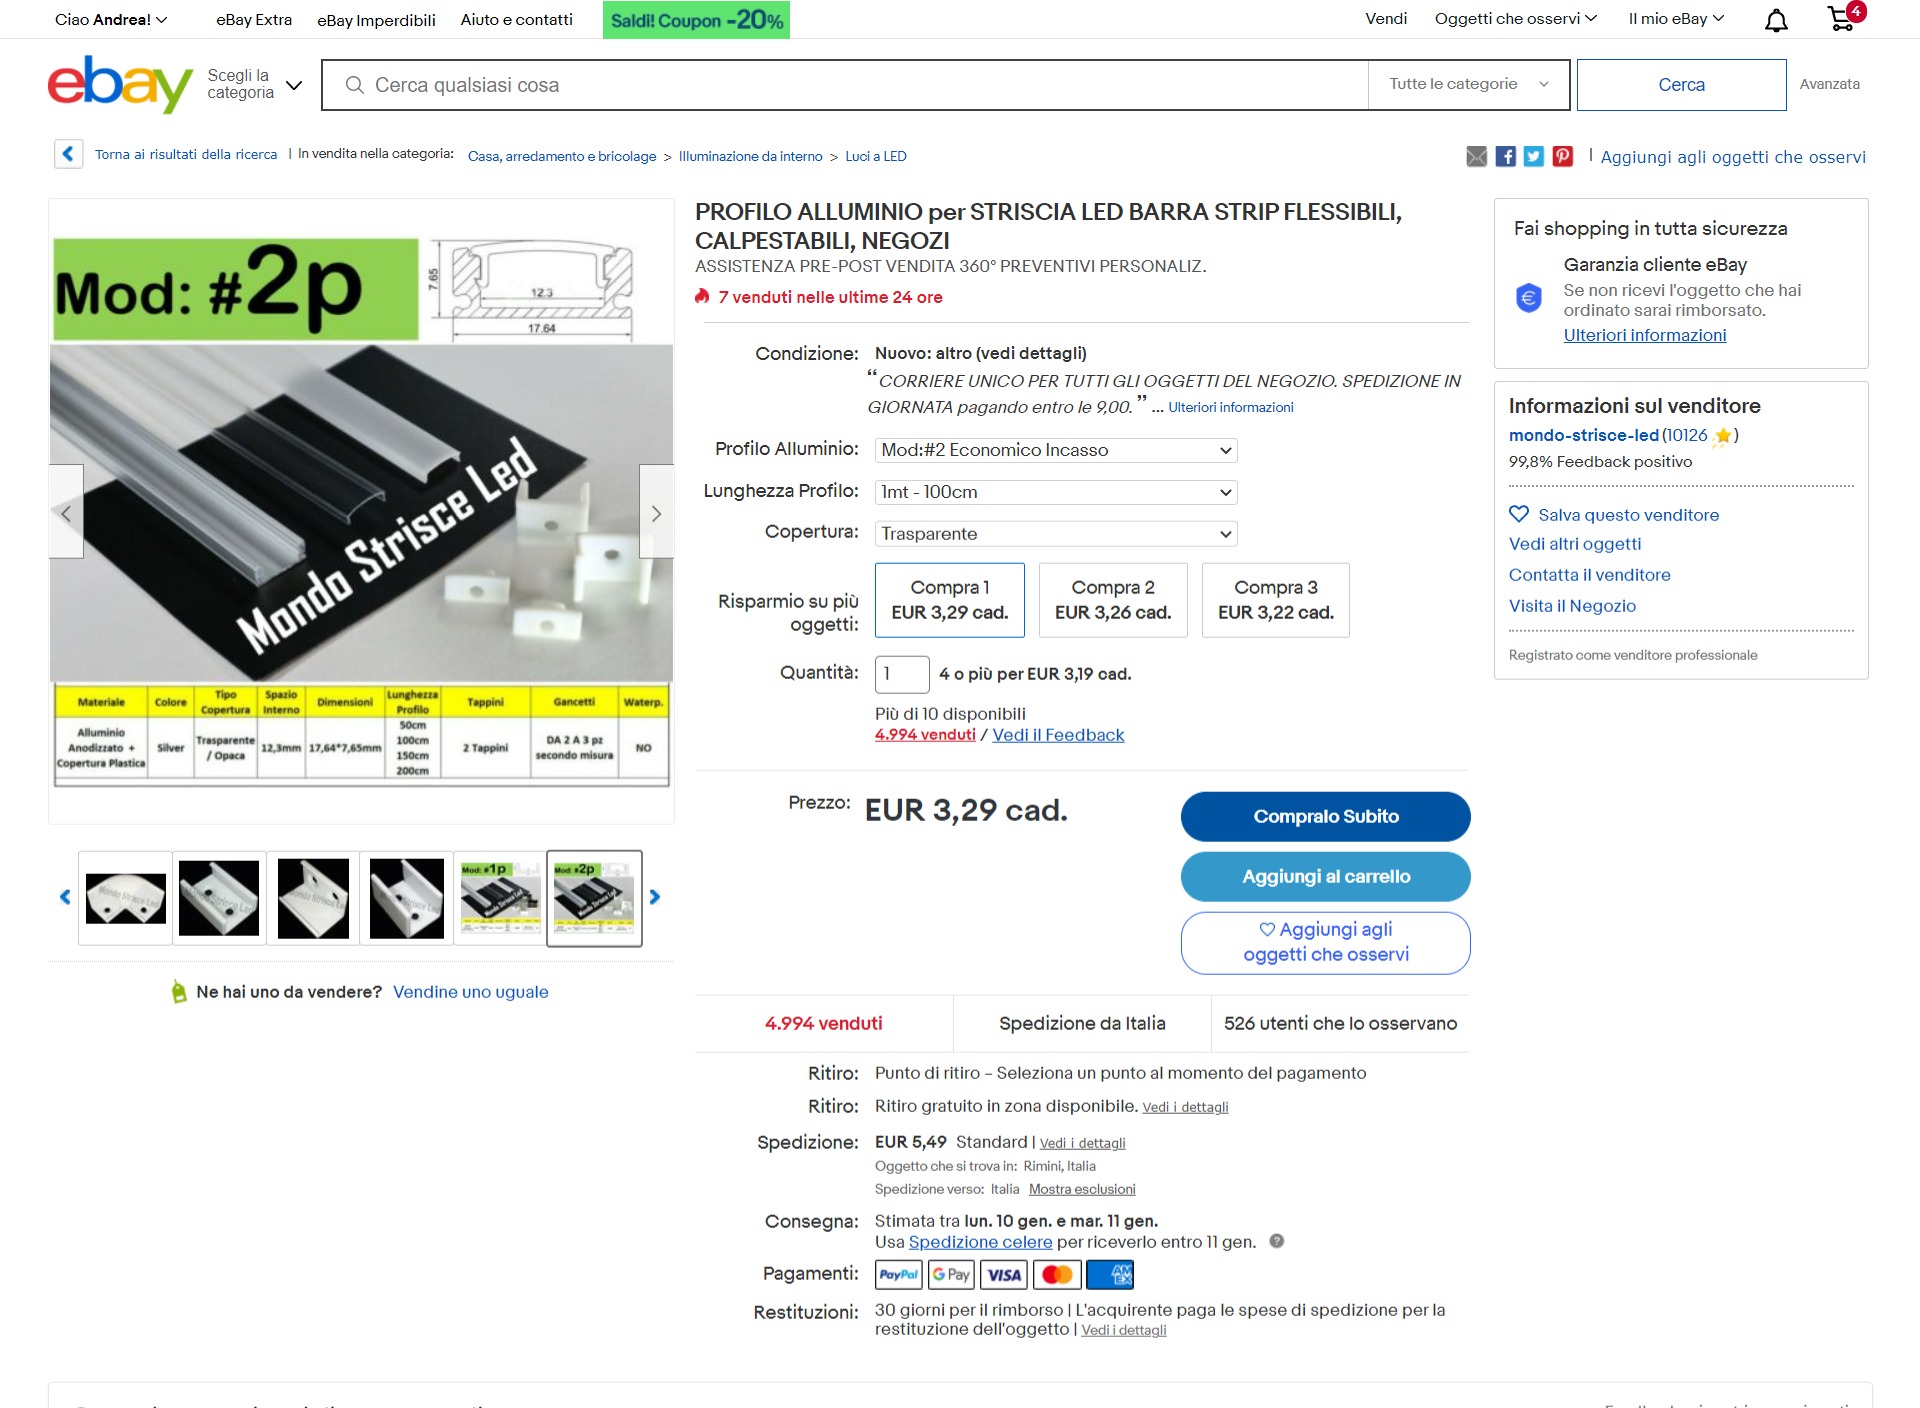The image size is (1920, 1408).
Task: Open the Profilo Alluminio dropdown
Action: (x=1056, y=450)
